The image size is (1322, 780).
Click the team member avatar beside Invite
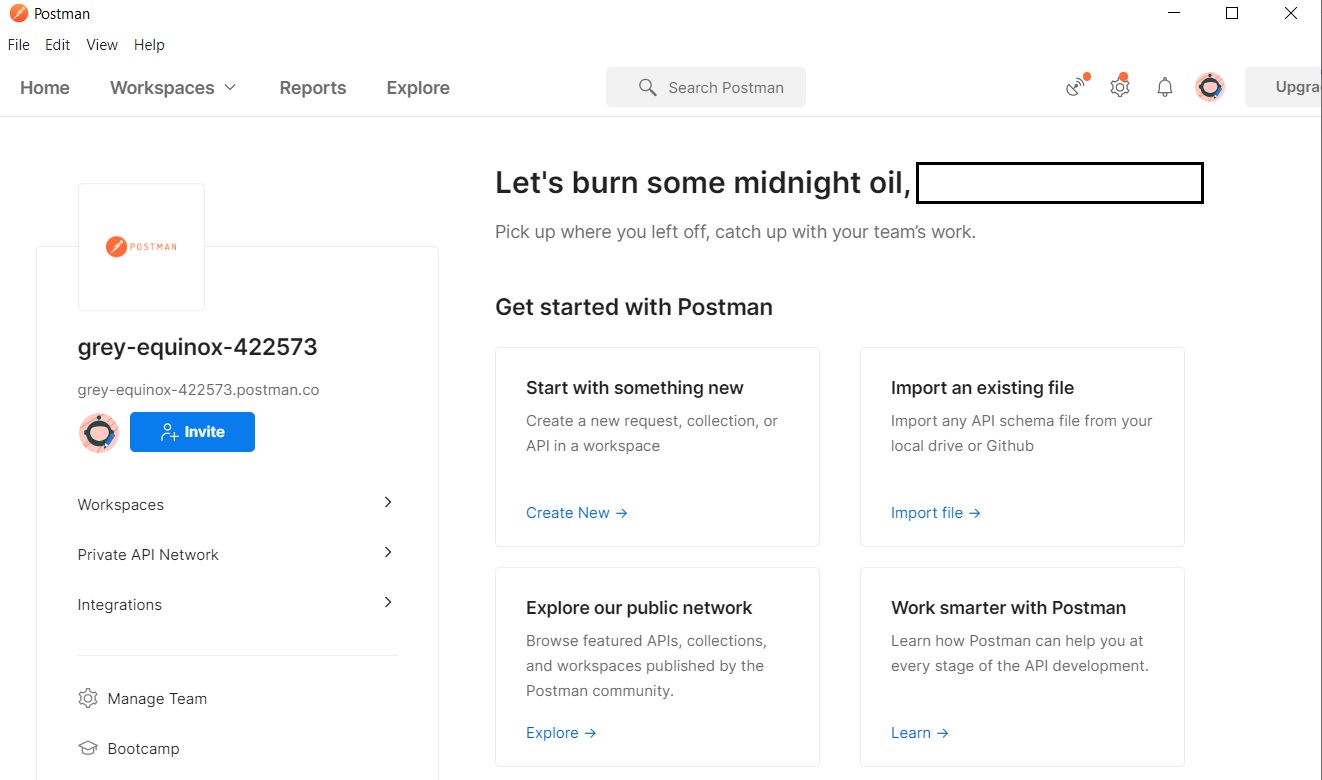tap(99, 432)
